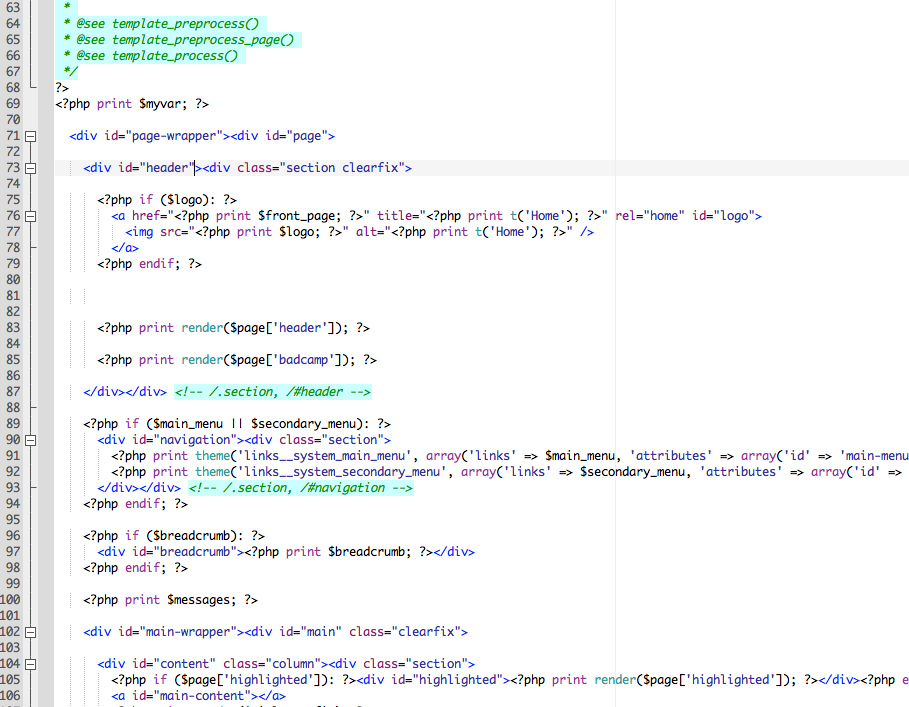Collapse the fold at line 71
Image resolution: width=909 pixels, height=707 pixels.
point(31,136)
